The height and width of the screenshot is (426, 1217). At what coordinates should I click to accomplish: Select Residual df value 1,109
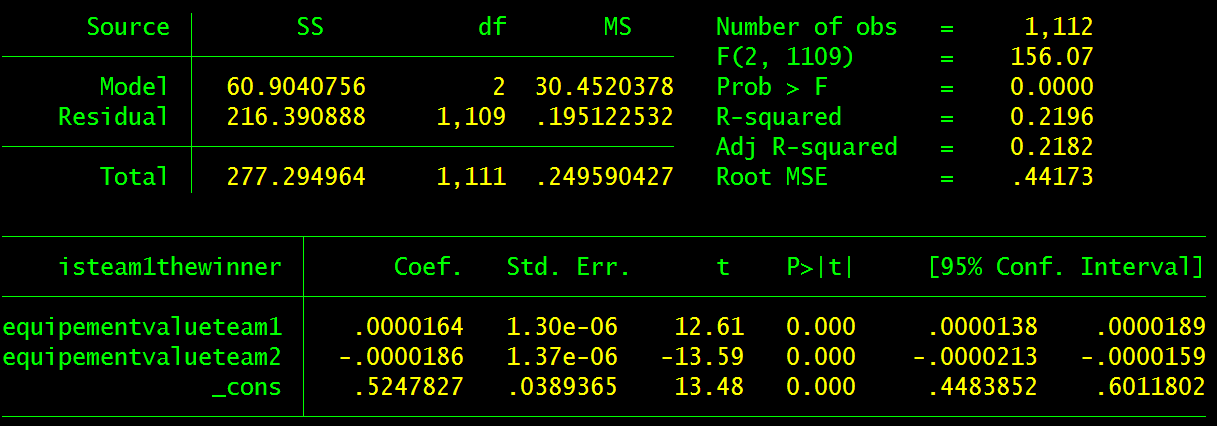(x=471, y=117)
